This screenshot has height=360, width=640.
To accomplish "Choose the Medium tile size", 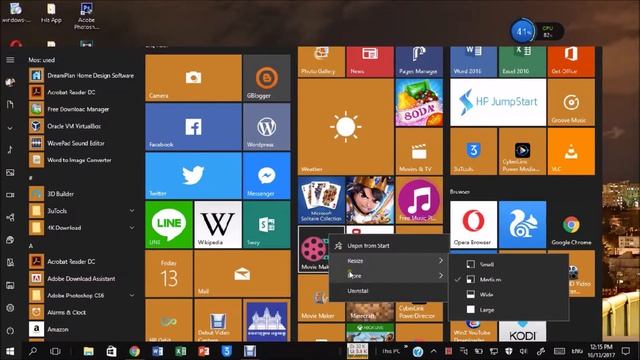I will point(509,280).
